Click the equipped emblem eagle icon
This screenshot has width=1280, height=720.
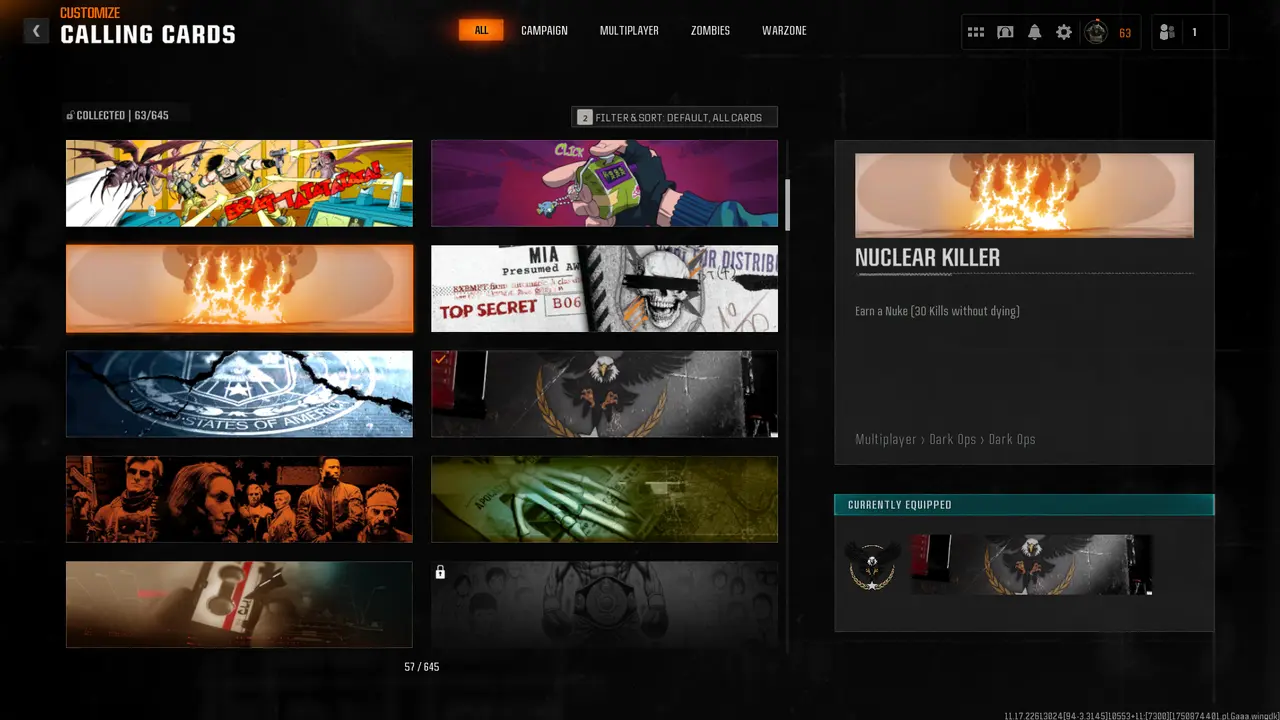[x=872, y=565]
